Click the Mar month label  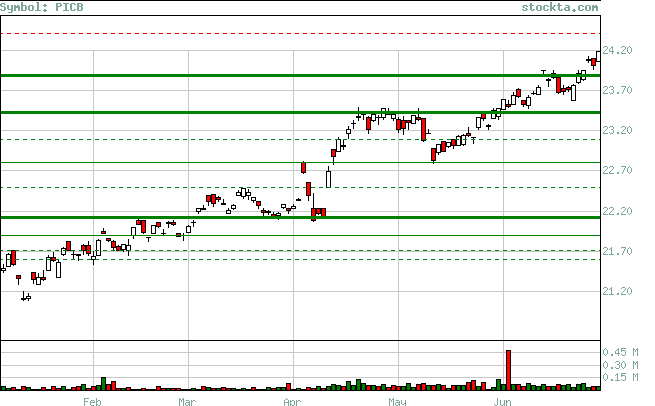click(x=187, y=402)
